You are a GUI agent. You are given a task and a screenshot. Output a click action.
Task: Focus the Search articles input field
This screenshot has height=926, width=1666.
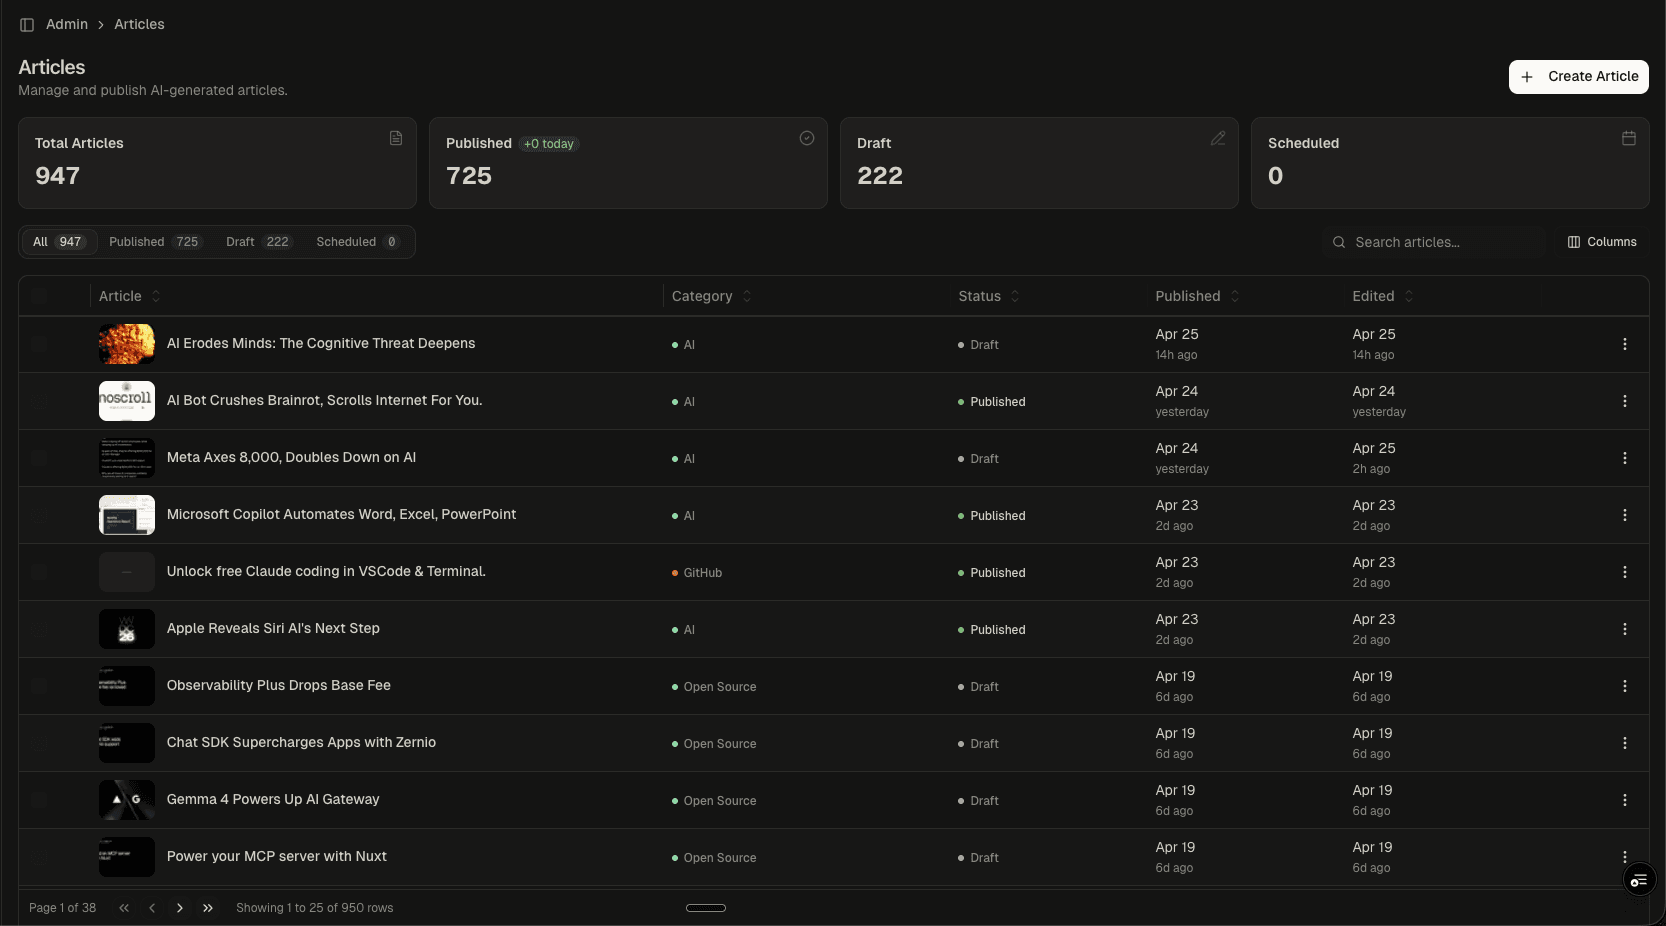[x=1440, y=242]
